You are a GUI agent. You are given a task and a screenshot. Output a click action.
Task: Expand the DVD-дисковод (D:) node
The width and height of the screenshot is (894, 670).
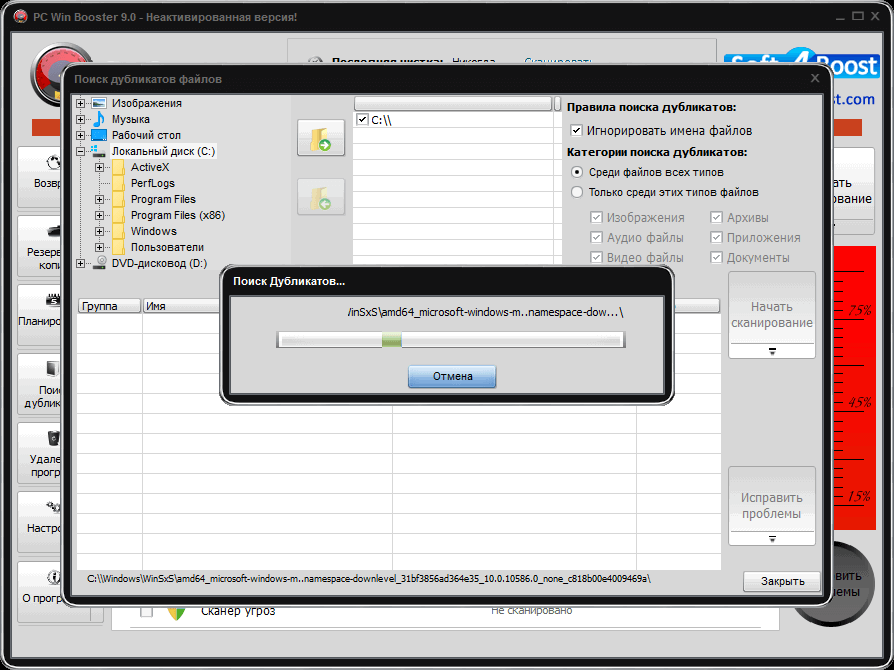click(x=80, y=263)
